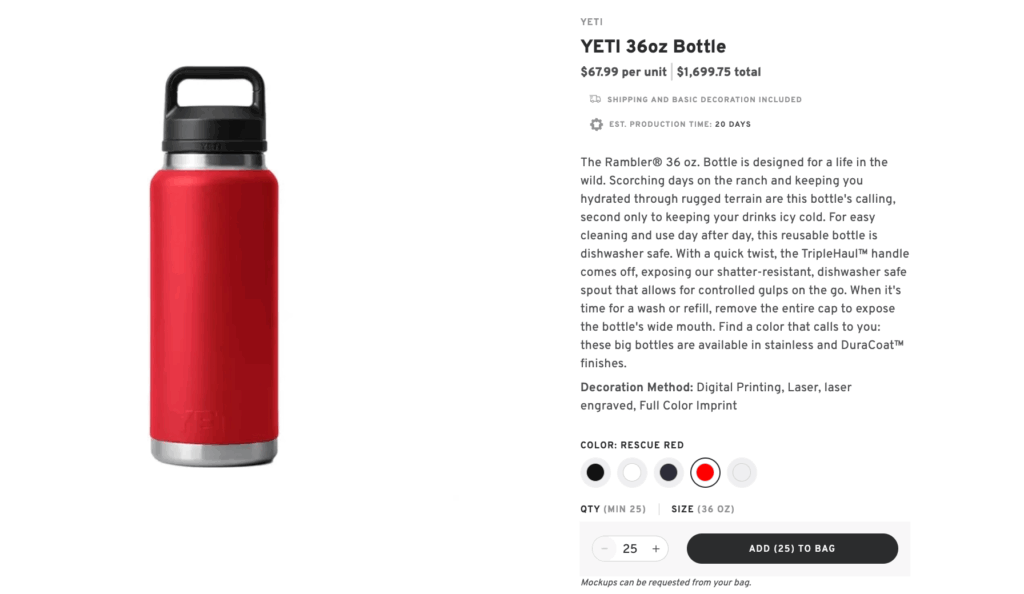The image size is (1024, 594).
Task: Click the QTY (MIN 25) label
Action: point(611,508)
